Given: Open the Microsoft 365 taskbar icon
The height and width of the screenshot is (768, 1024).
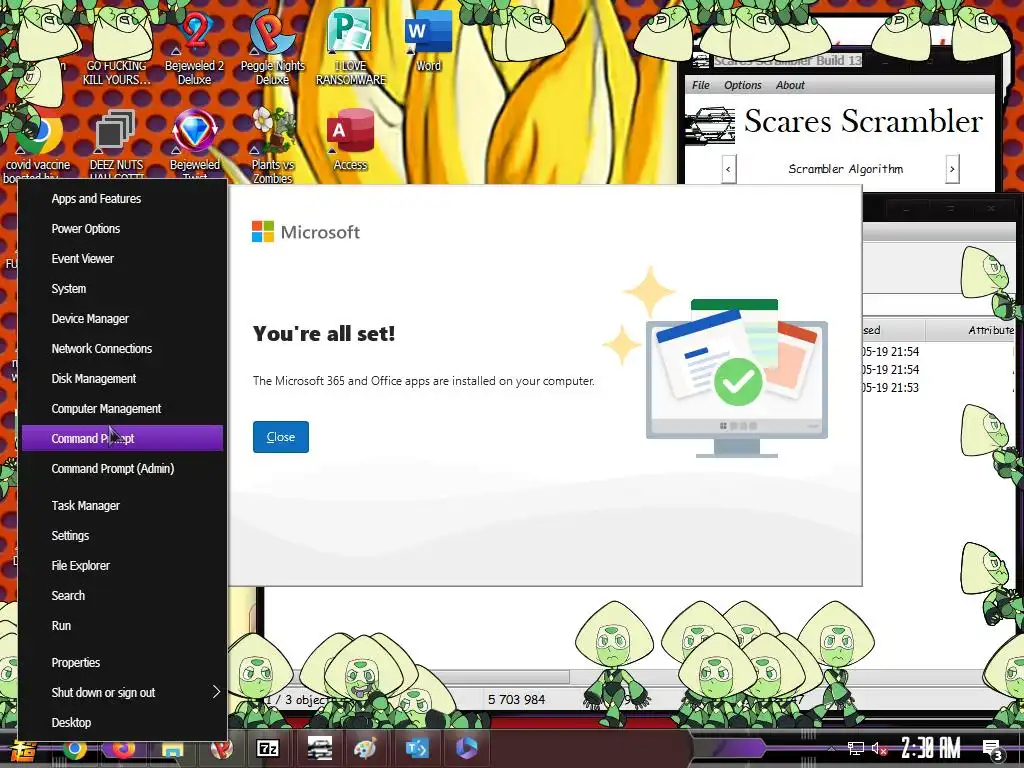Looking at the screenshot, I should tap(466, 748).
